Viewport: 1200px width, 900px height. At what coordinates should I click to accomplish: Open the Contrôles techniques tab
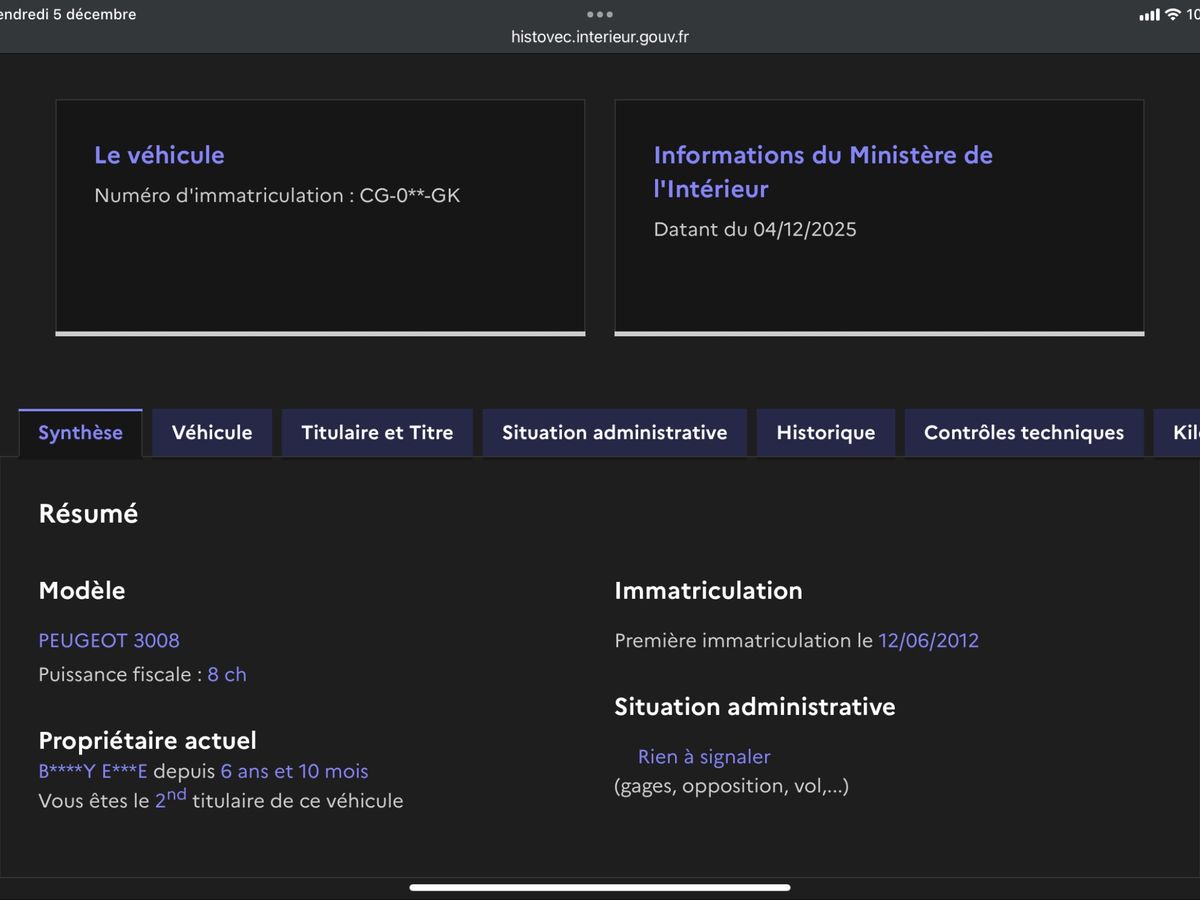click(x=1023, y=432)
